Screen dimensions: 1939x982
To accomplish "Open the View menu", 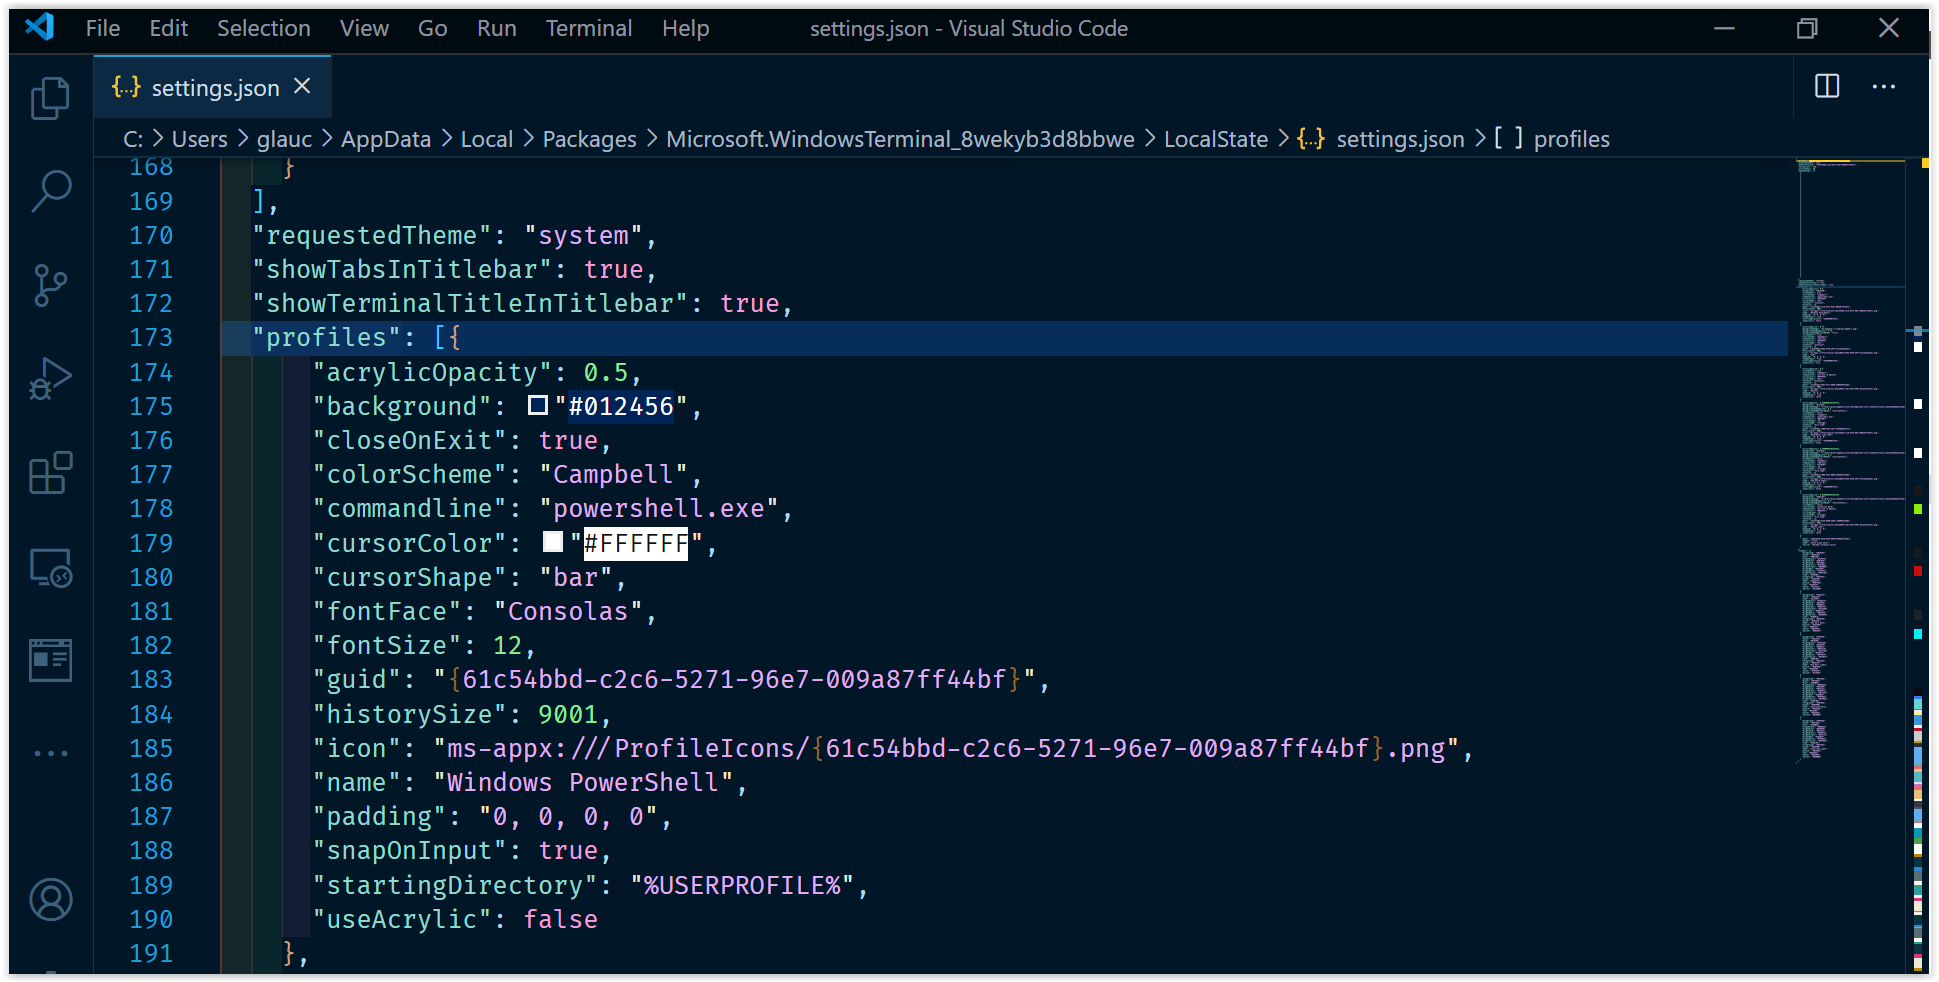I will coord(364,28).
